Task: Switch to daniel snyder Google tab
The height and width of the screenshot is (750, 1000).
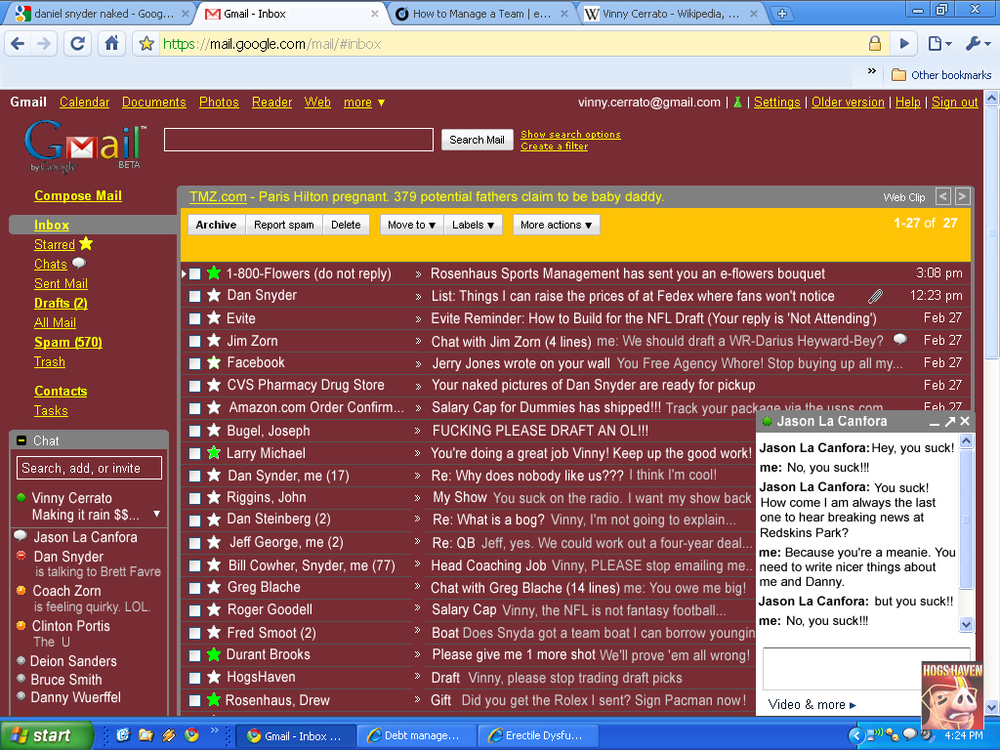Action: (99, 13)
